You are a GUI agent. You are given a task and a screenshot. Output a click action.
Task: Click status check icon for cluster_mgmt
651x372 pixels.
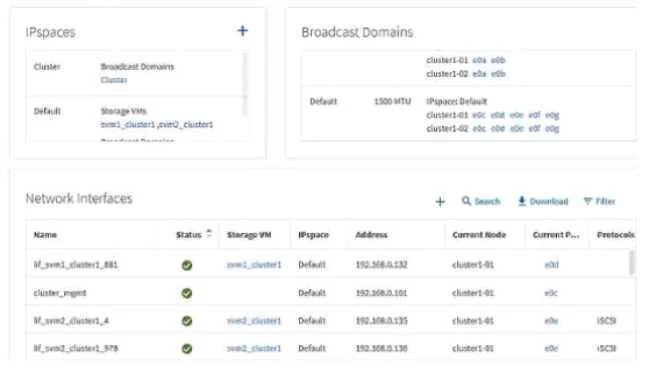tap(187, 293)
